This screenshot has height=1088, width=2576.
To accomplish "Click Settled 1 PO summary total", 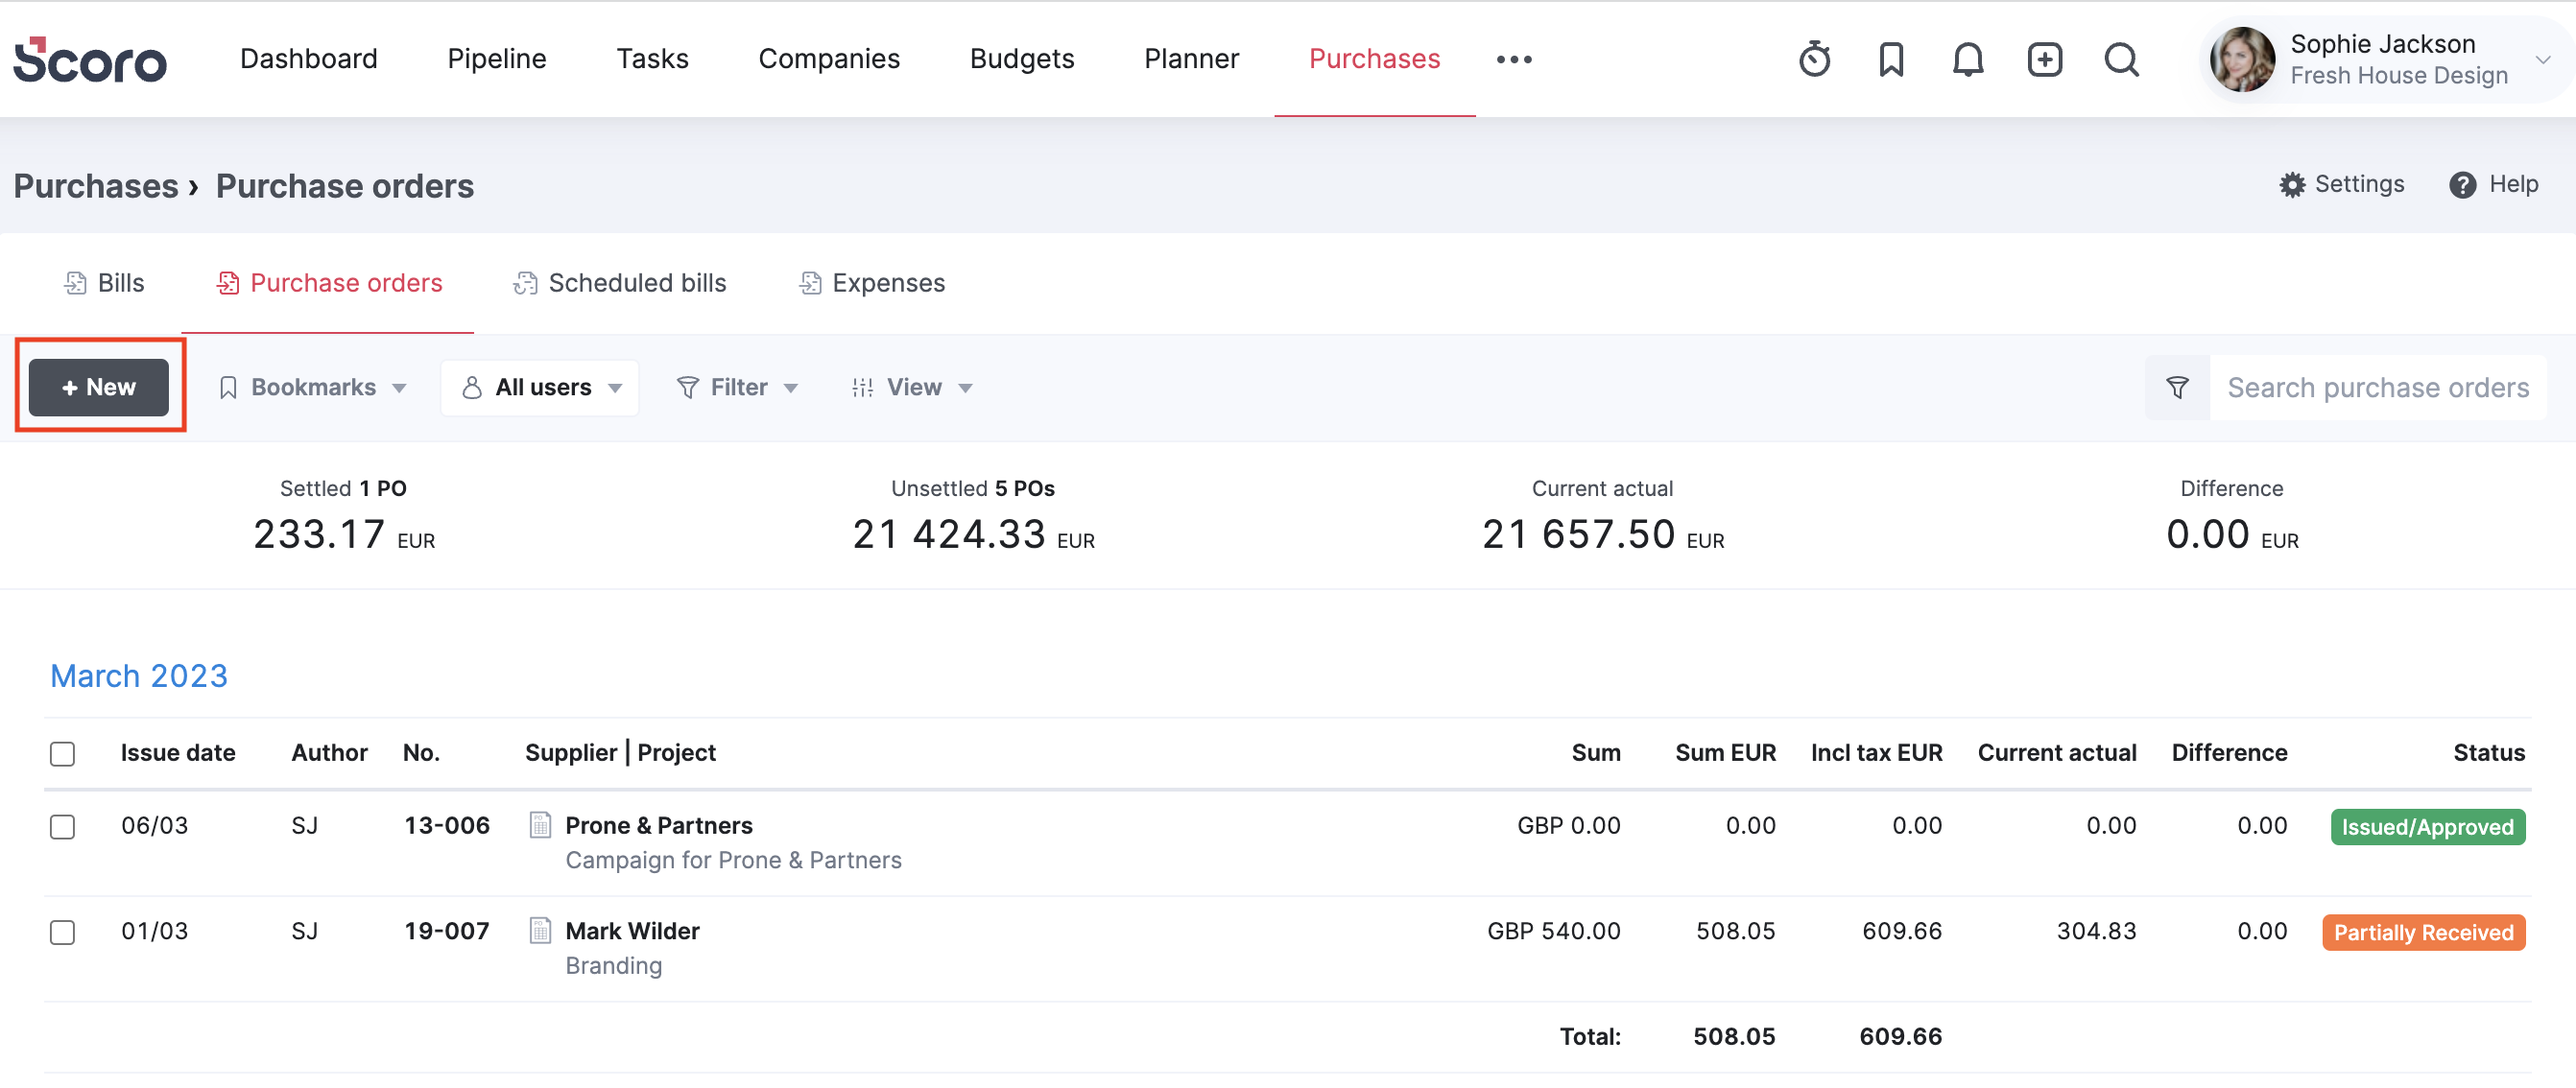I will click(344, 516).
